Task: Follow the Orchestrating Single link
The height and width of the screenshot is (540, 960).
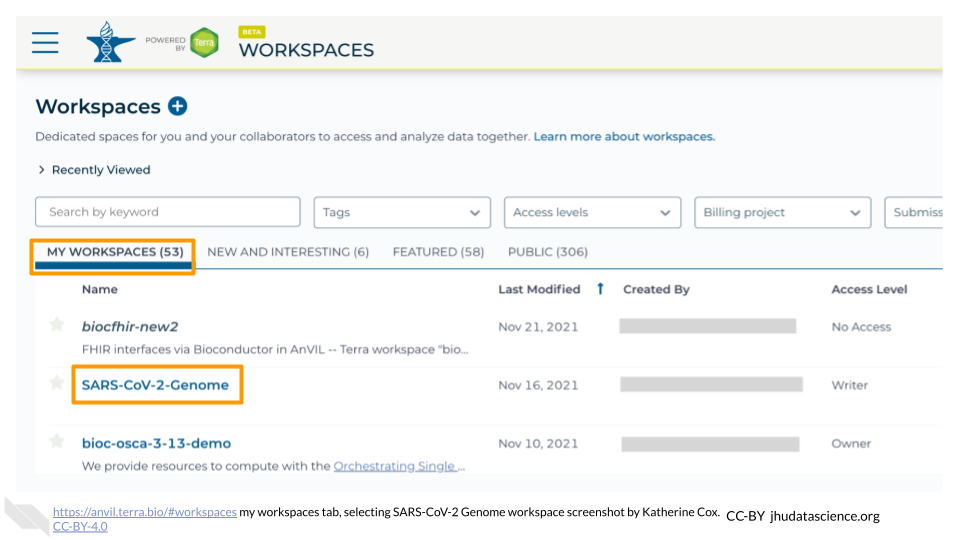Action: click(x=396, y=466)
